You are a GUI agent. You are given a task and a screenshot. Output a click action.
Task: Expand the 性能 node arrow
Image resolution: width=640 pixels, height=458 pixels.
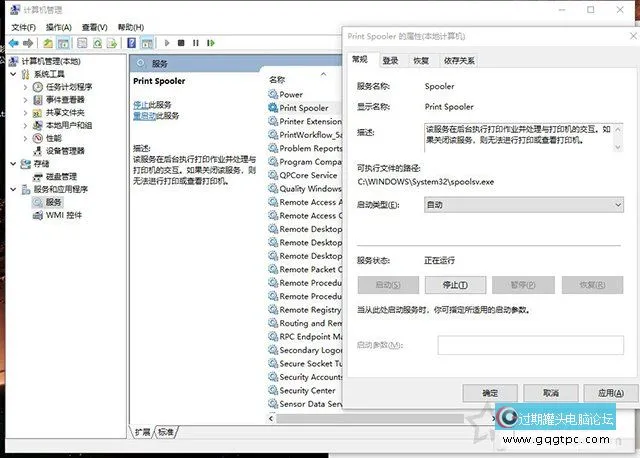(x=25, y=138)
